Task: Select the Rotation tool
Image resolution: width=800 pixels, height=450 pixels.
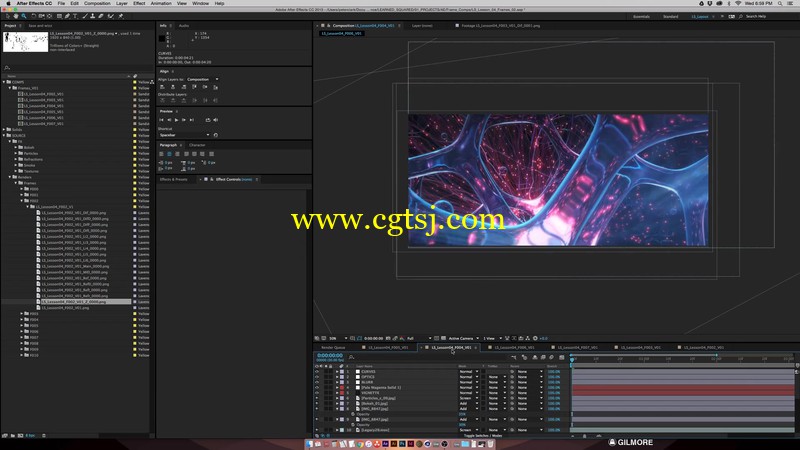Action: [x=34, y=16]
